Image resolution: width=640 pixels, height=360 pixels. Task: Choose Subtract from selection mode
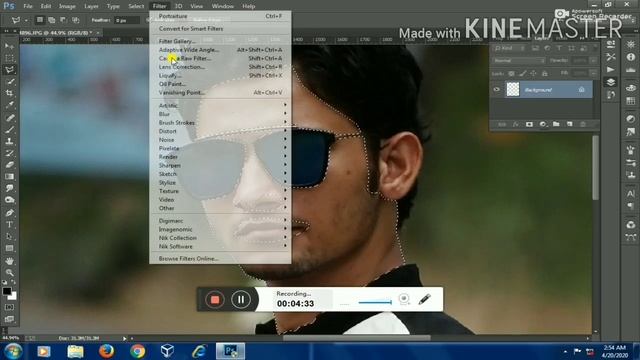click(63, 20)
